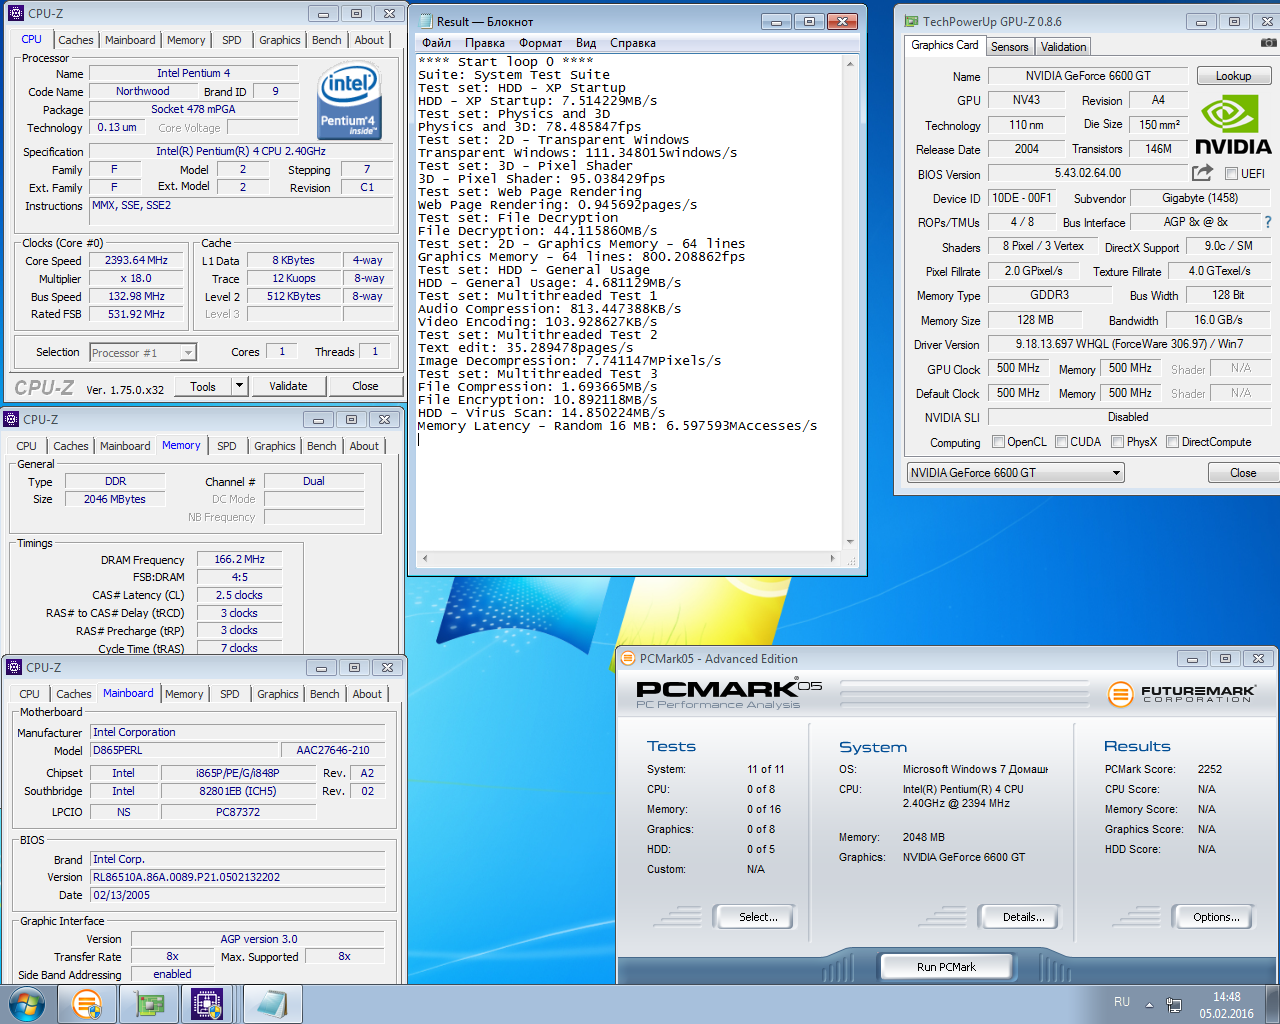Open the Справка menu in Notepad

point(633,43)
